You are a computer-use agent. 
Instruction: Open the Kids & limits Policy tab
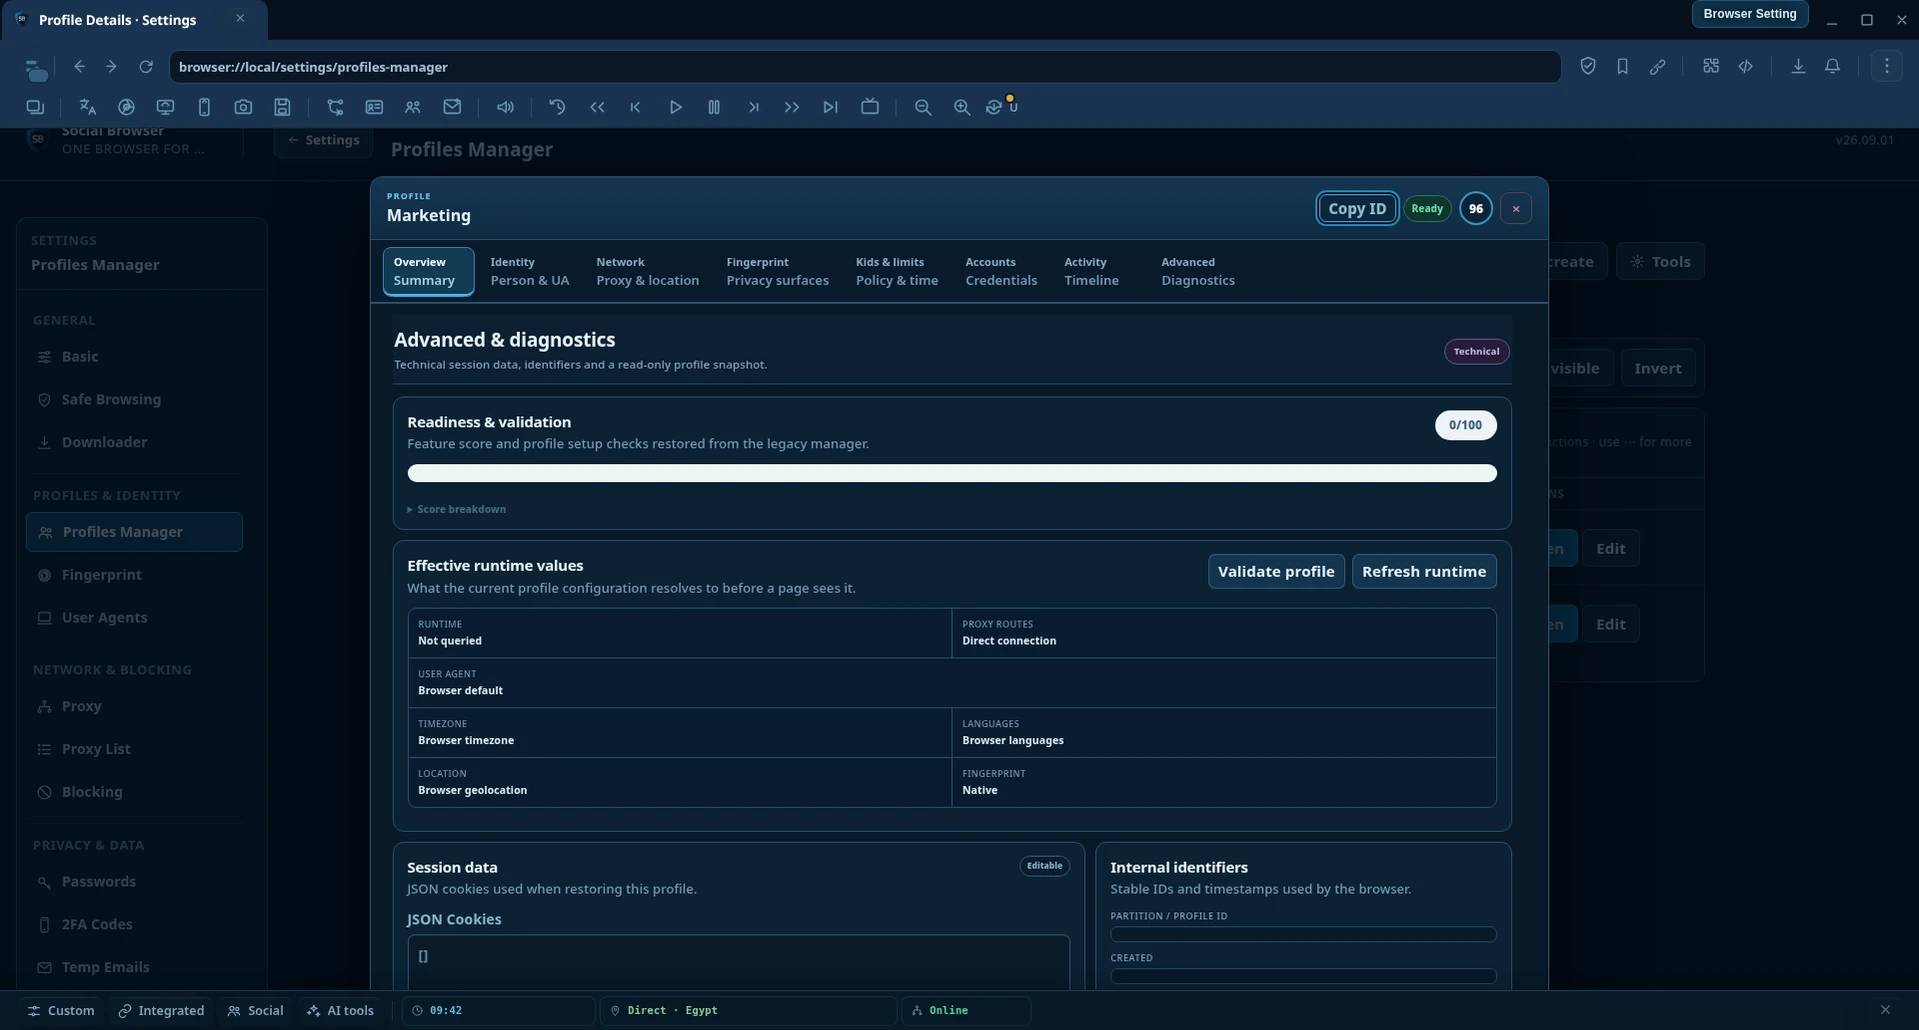pos(896,271)
